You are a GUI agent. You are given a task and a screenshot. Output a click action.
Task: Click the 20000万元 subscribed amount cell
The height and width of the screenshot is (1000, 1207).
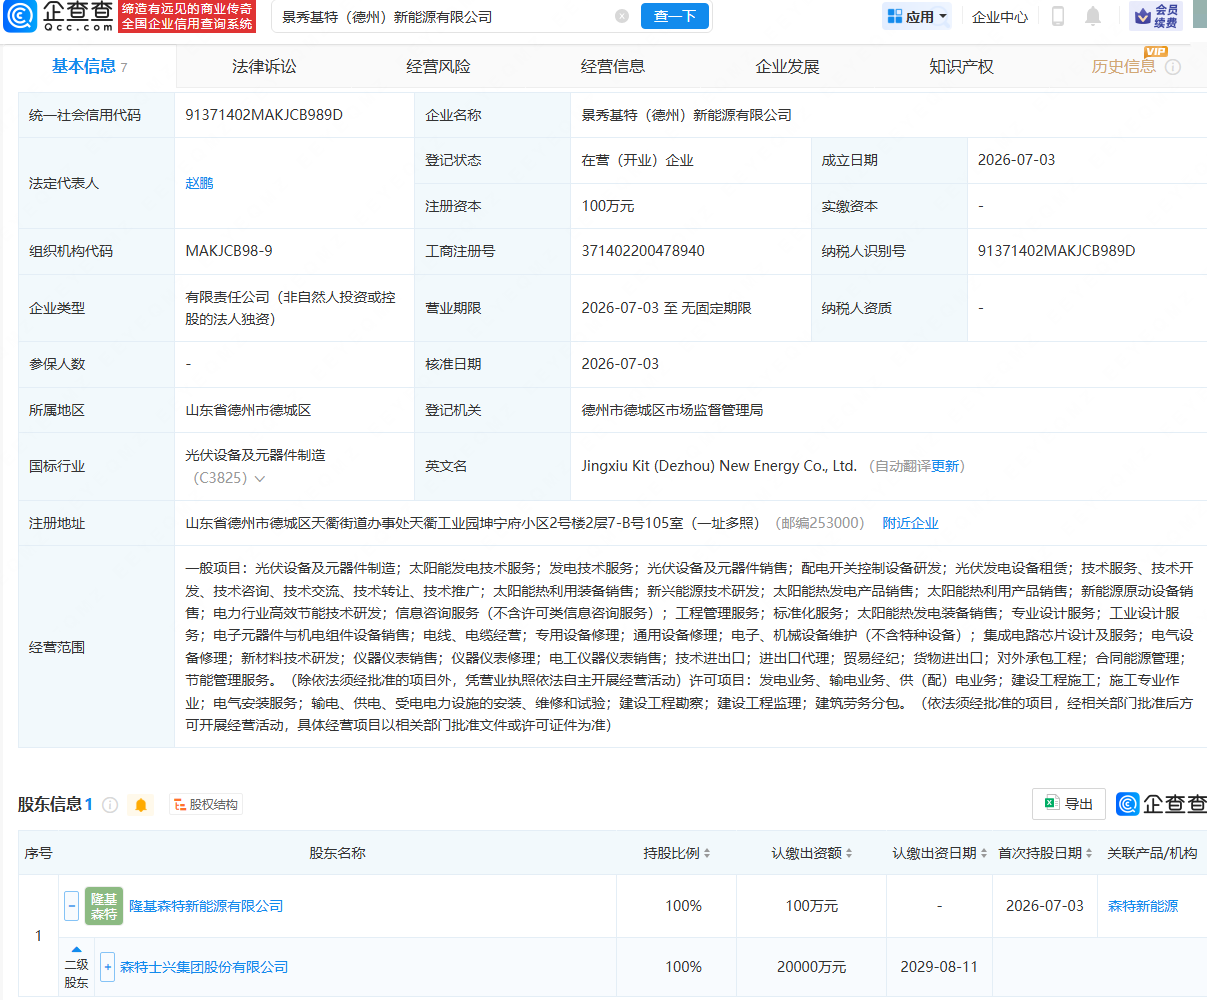pyautogui.click(x=811, y=967)
